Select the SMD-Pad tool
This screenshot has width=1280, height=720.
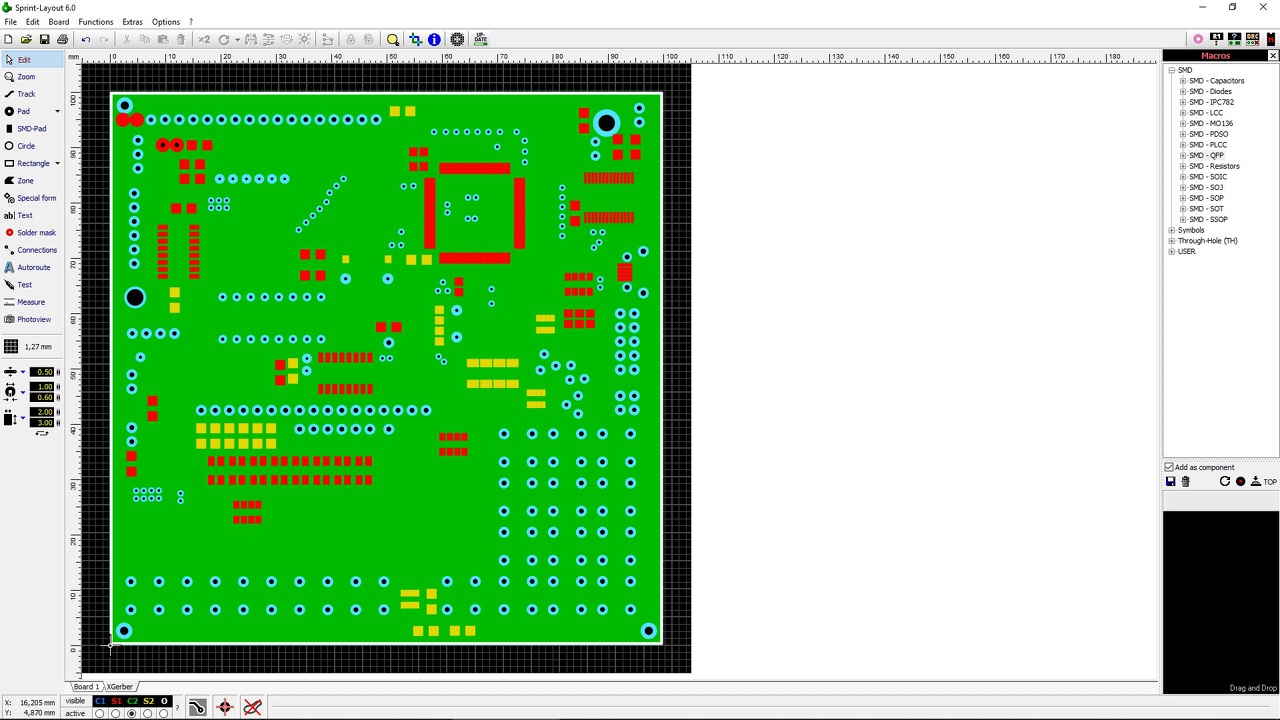click(32, 129)
